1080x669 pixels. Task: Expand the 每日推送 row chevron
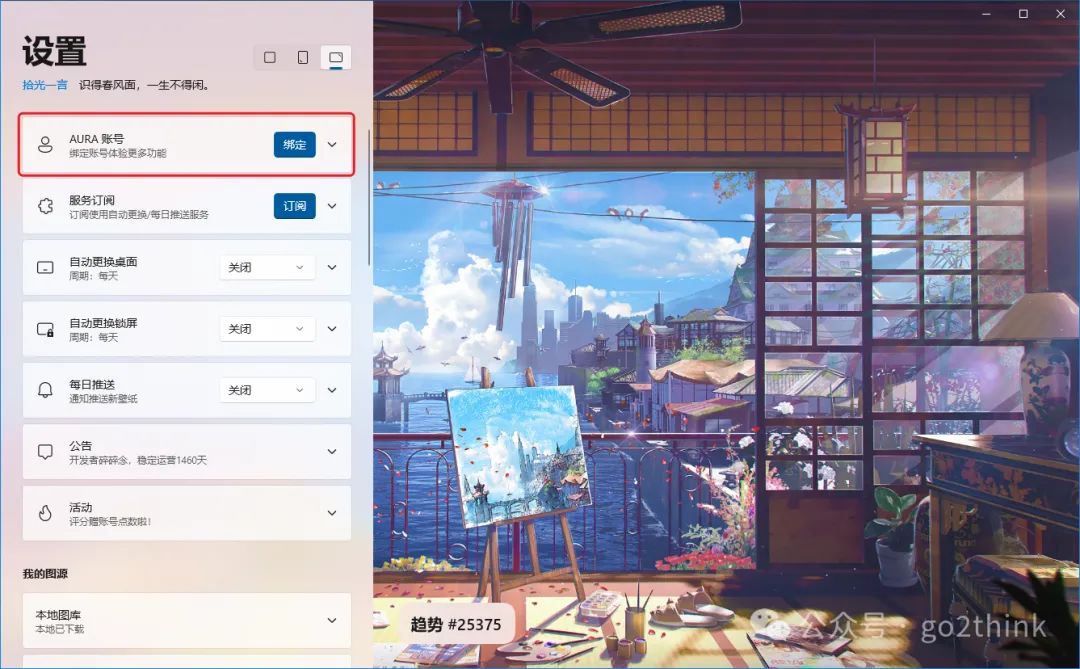[x=332, y=390]
